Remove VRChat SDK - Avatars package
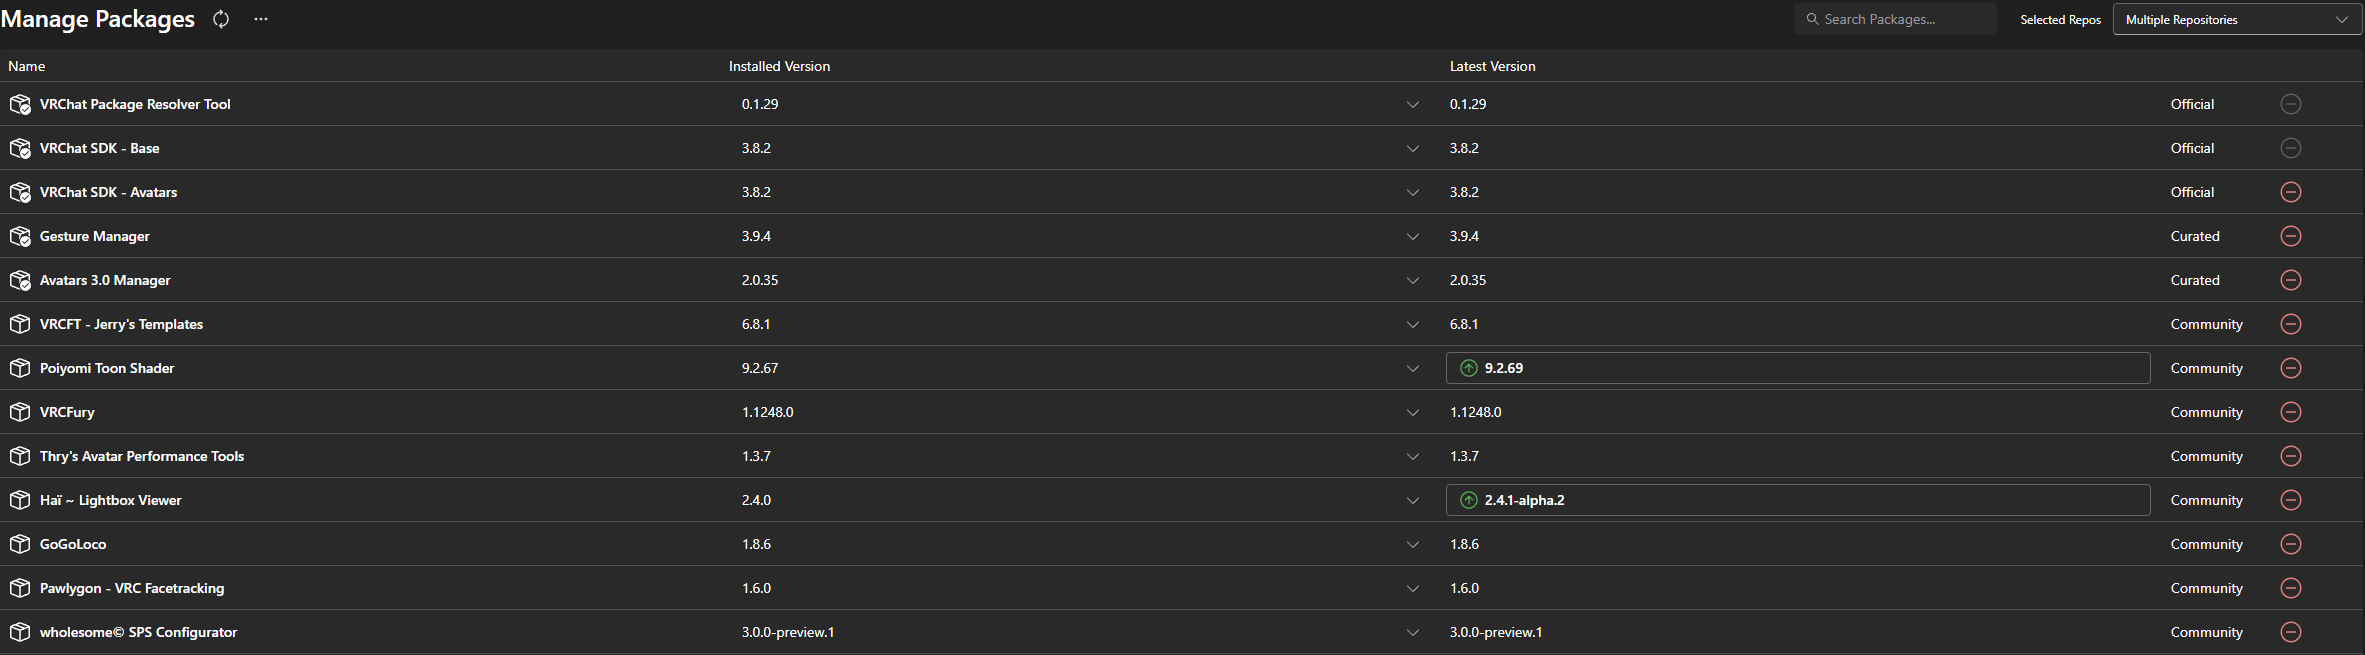Screen dimensions: 2365x655 [2291, 192]
